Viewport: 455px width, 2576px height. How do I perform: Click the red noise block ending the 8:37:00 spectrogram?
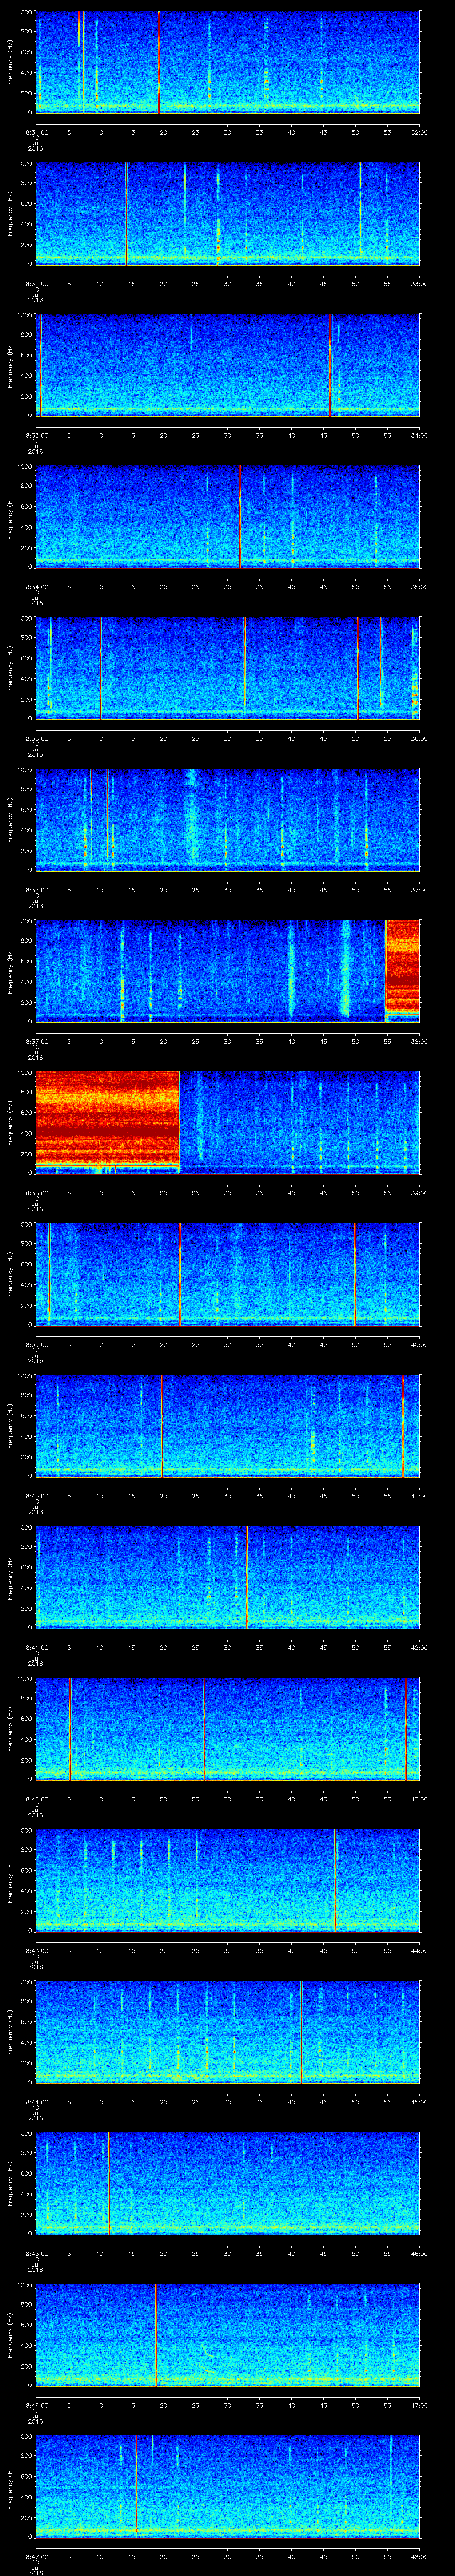[x=402, y=969]
